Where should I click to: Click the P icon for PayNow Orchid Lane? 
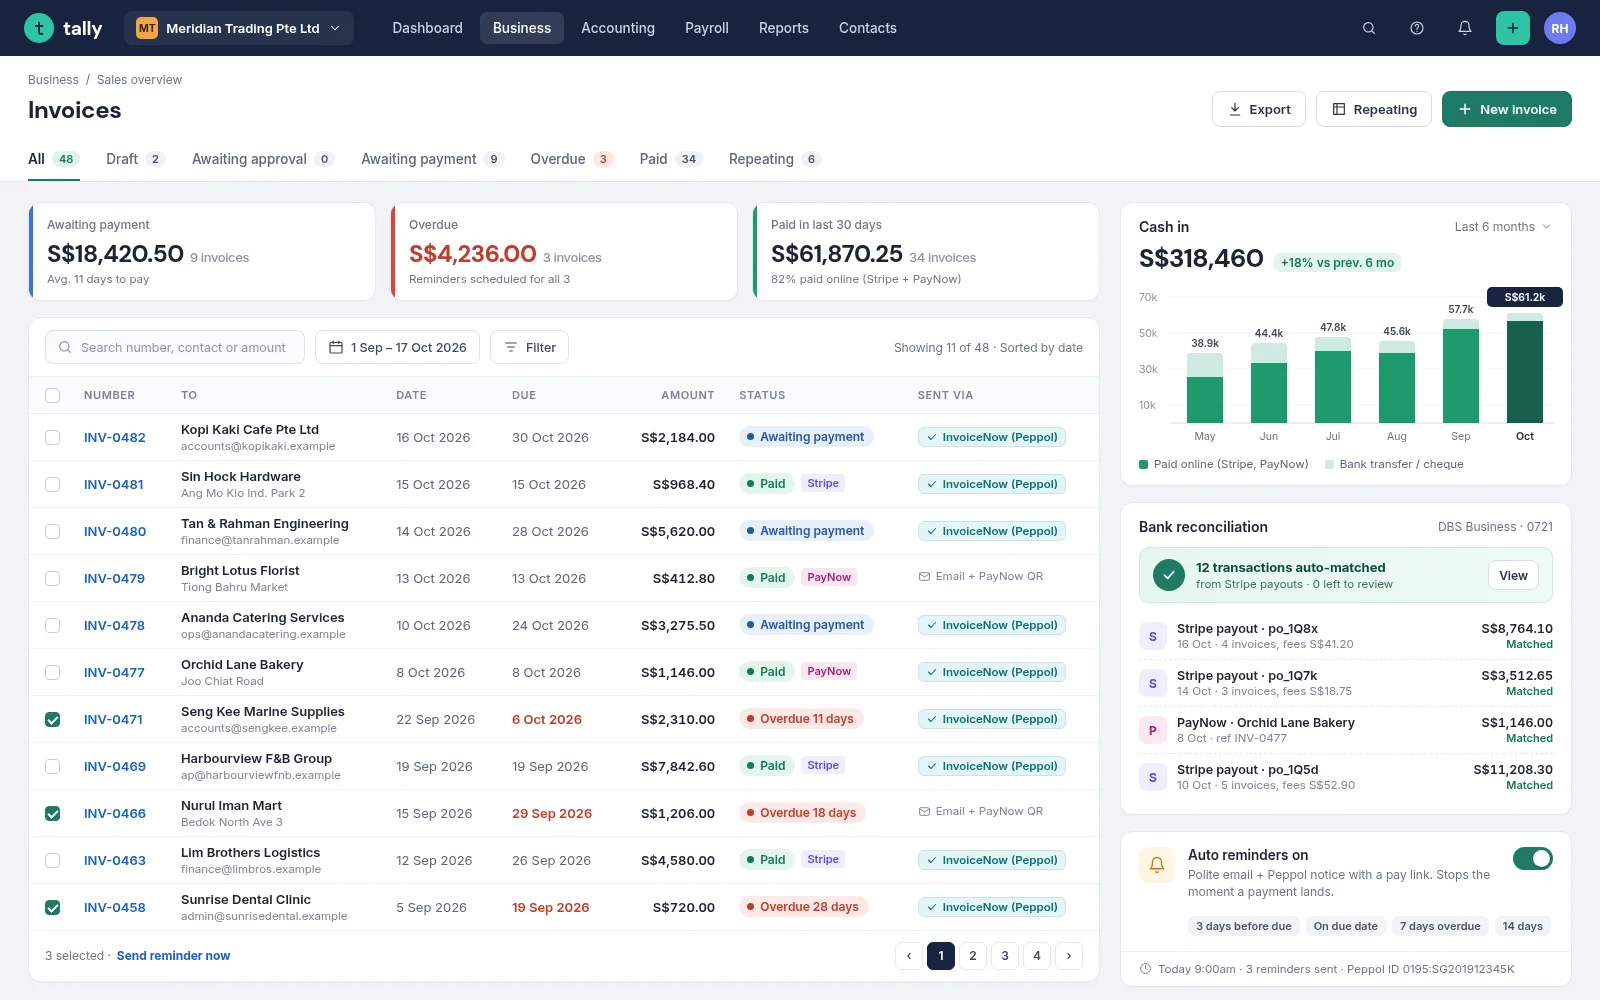coord(1153,730)
